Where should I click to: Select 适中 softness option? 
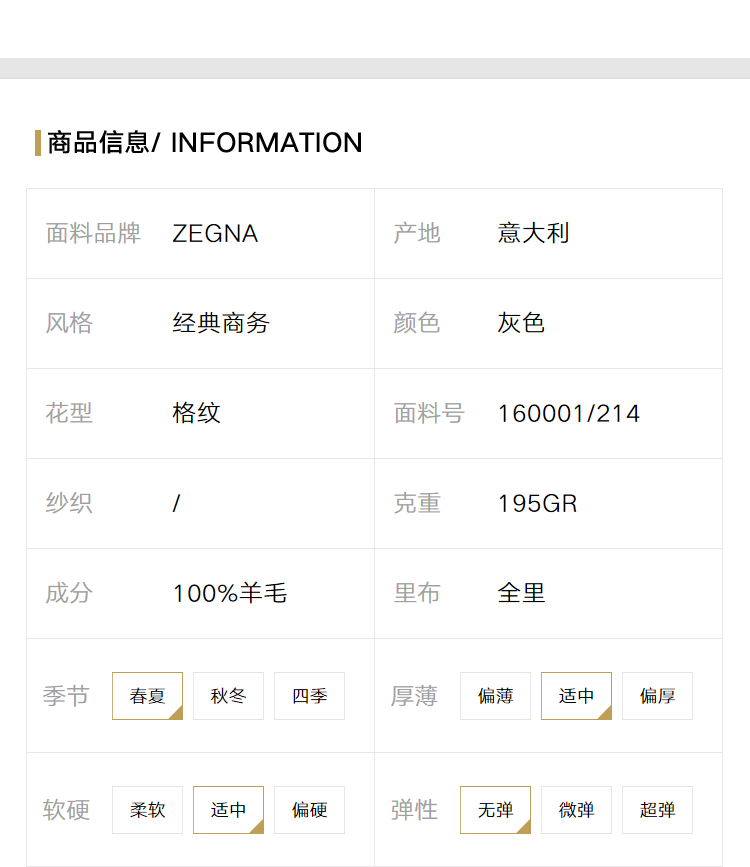(228, 809)
